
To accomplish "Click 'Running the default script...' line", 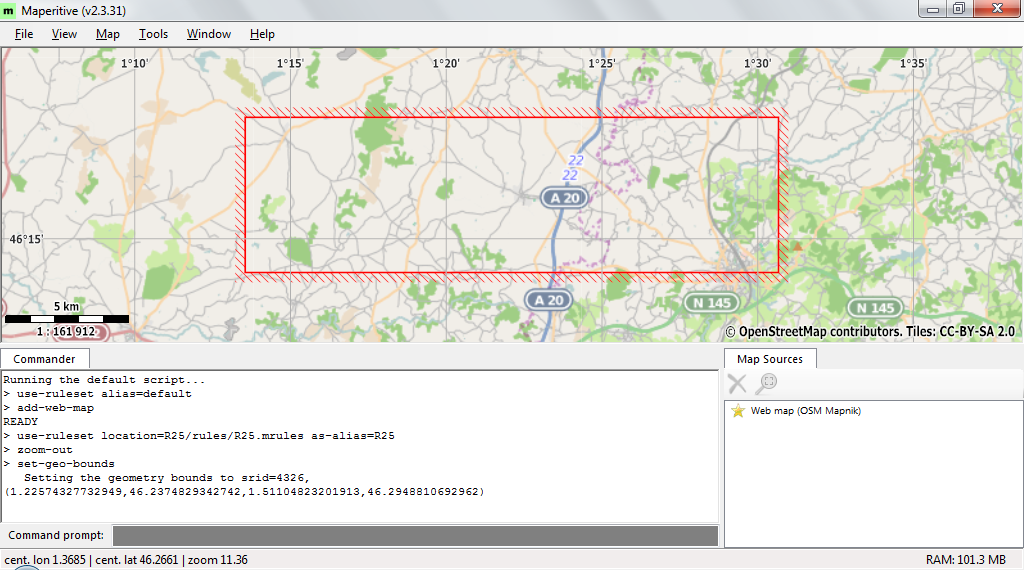I will (x=104, y=380).
